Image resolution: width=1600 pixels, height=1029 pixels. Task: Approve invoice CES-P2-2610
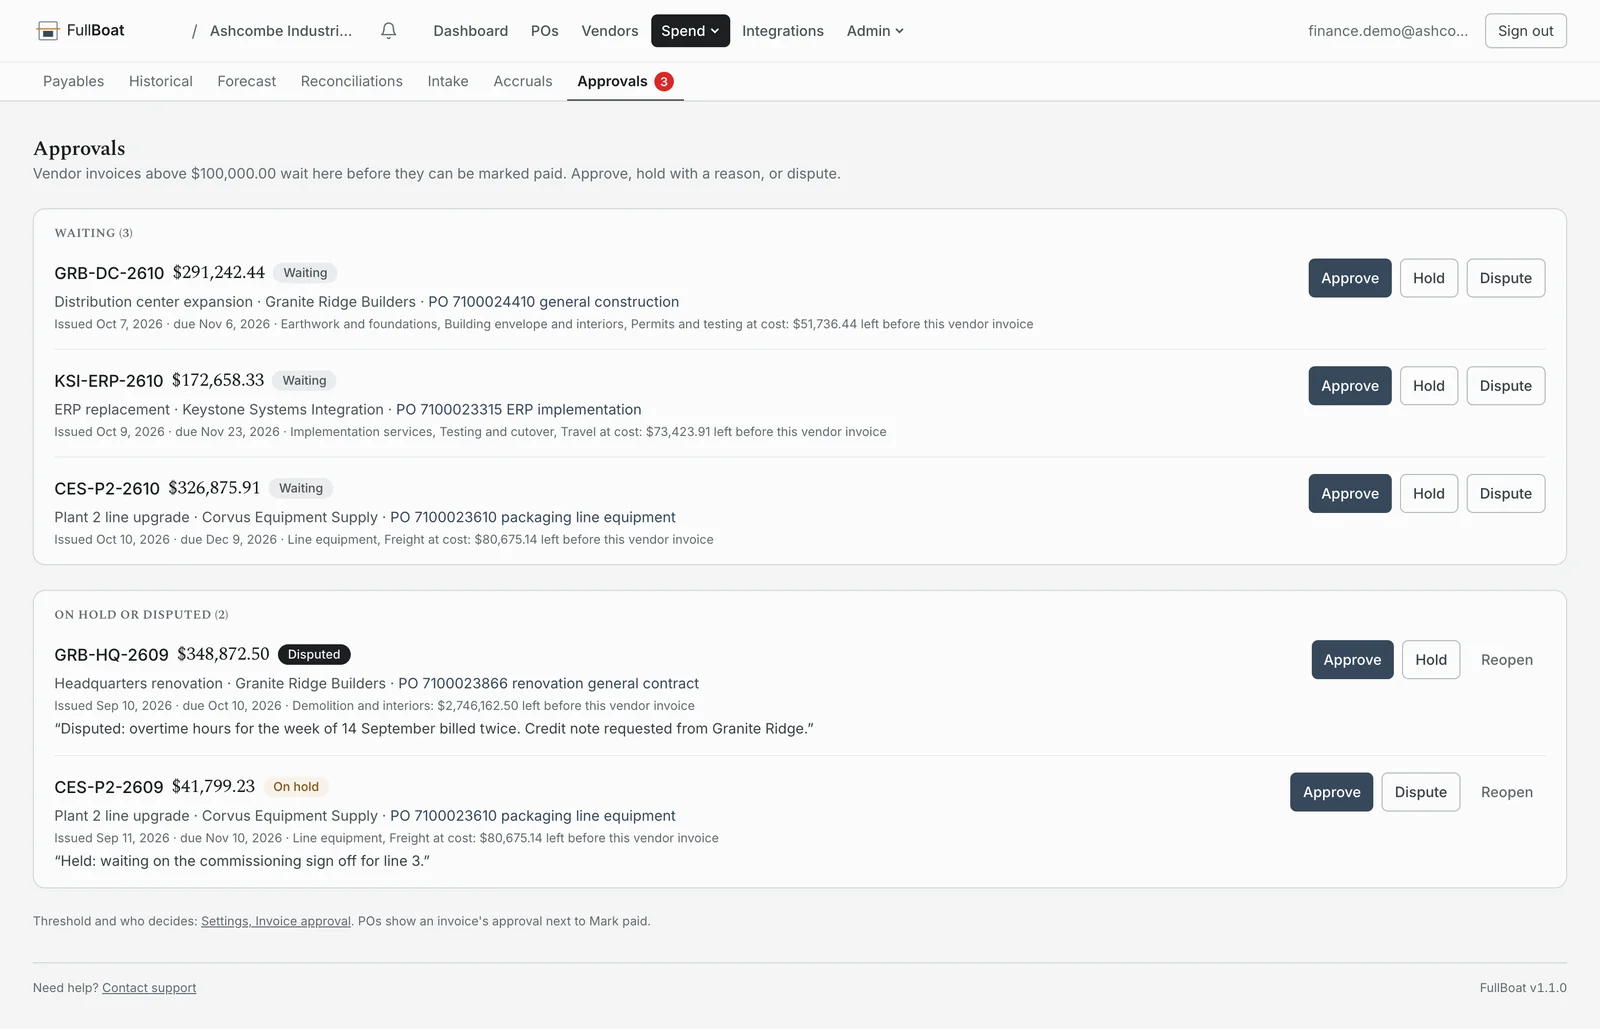pyautogui.click(x=1350, y=494)
